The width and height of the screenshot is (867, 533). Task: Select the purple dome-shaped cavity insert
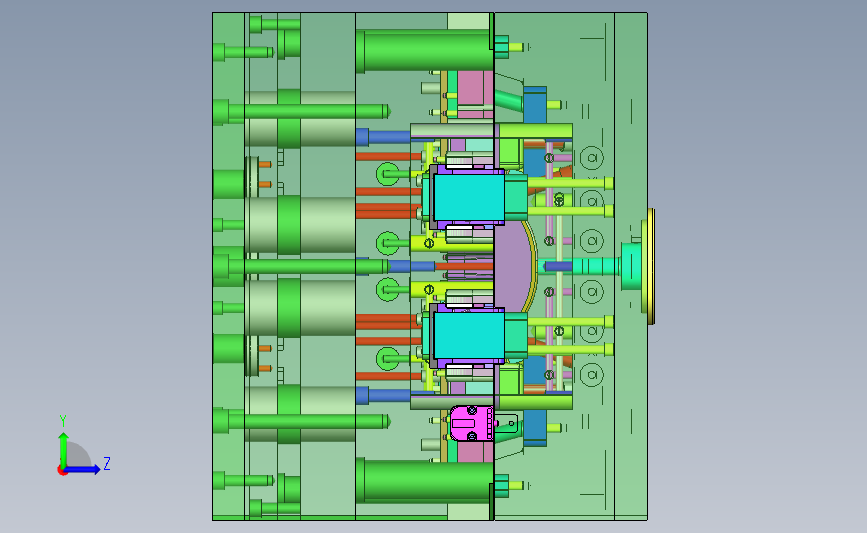tap(514, 266)
